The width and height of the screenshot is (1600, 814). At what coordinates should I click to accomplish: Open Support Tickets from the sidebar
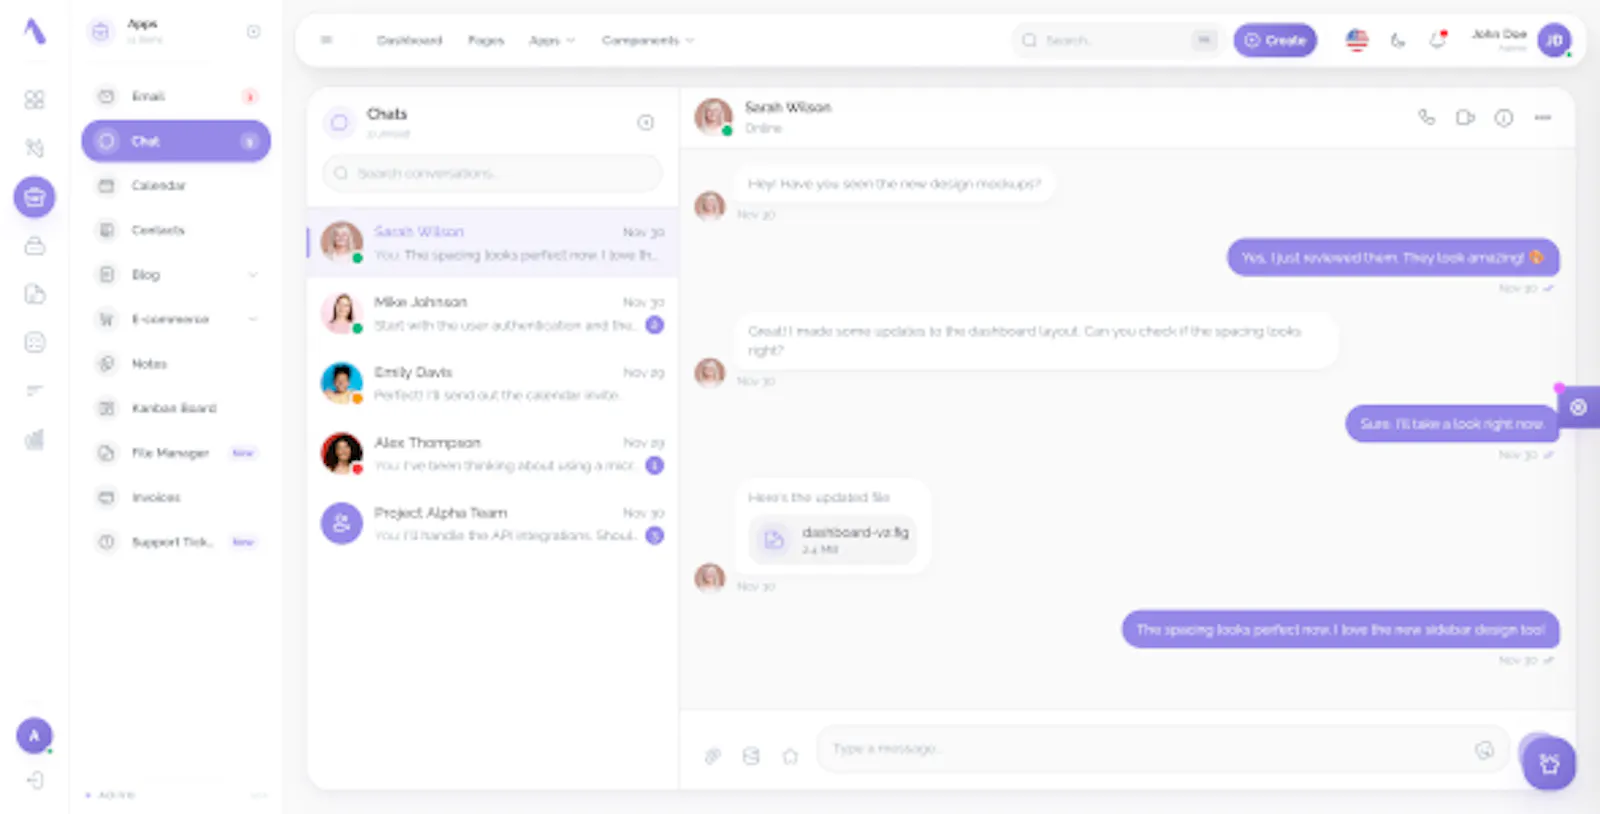(x=176, y=542)
